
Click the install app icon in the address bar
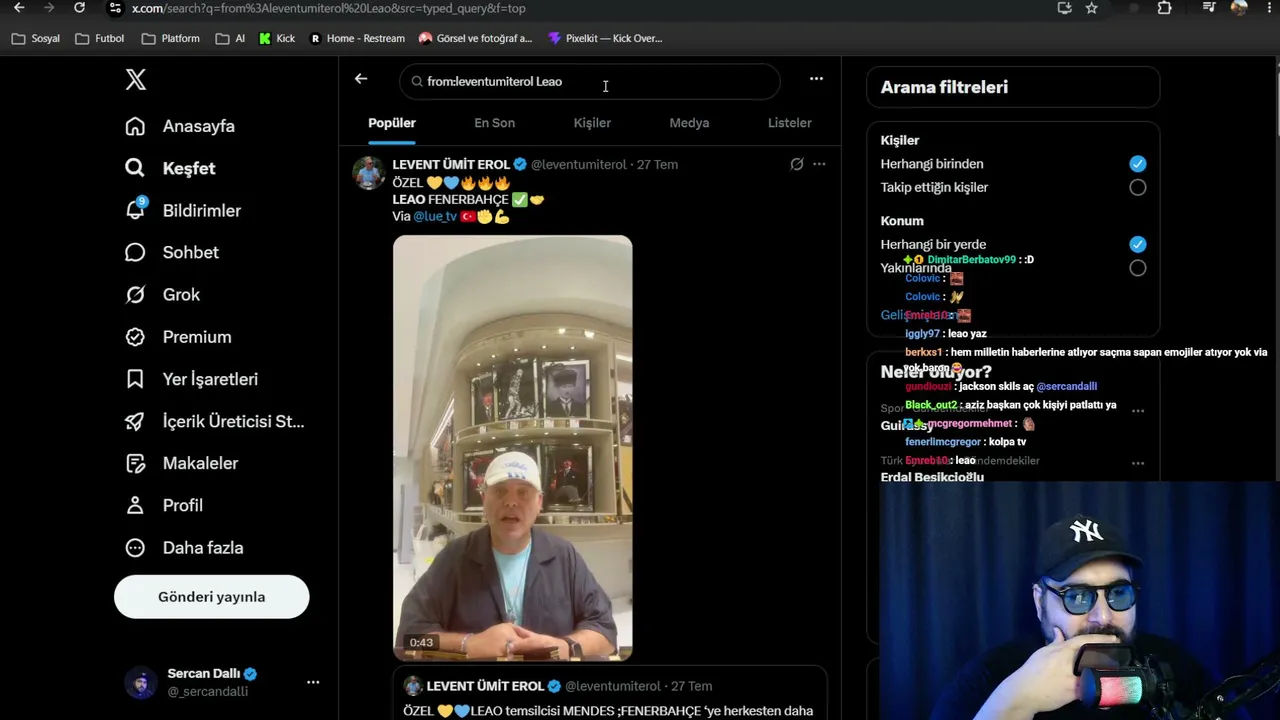coord(1064,8)
